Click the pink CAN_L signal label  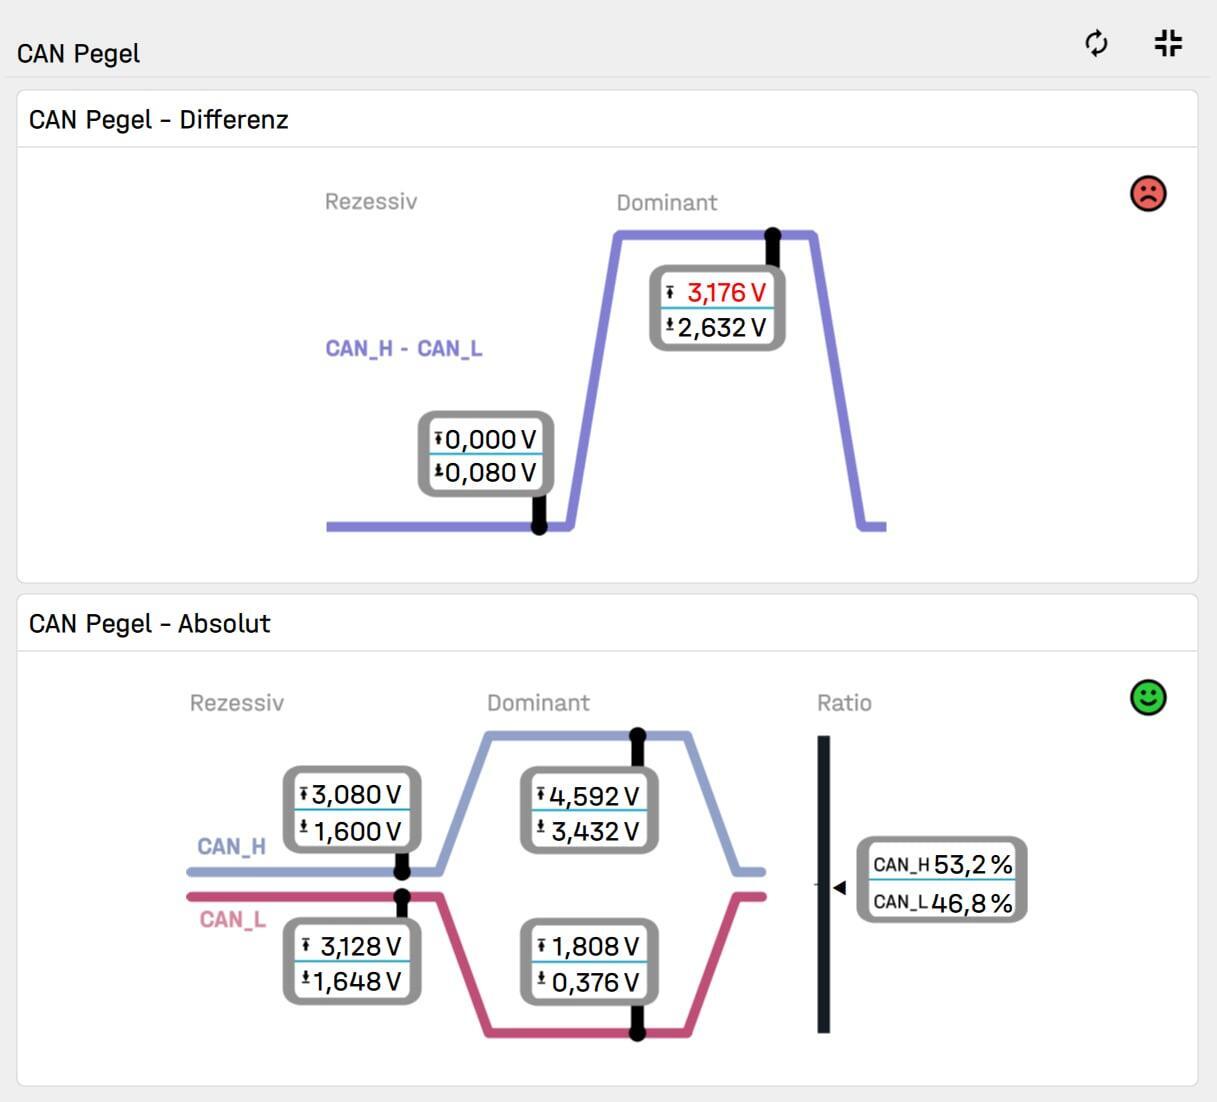(232, 920)
